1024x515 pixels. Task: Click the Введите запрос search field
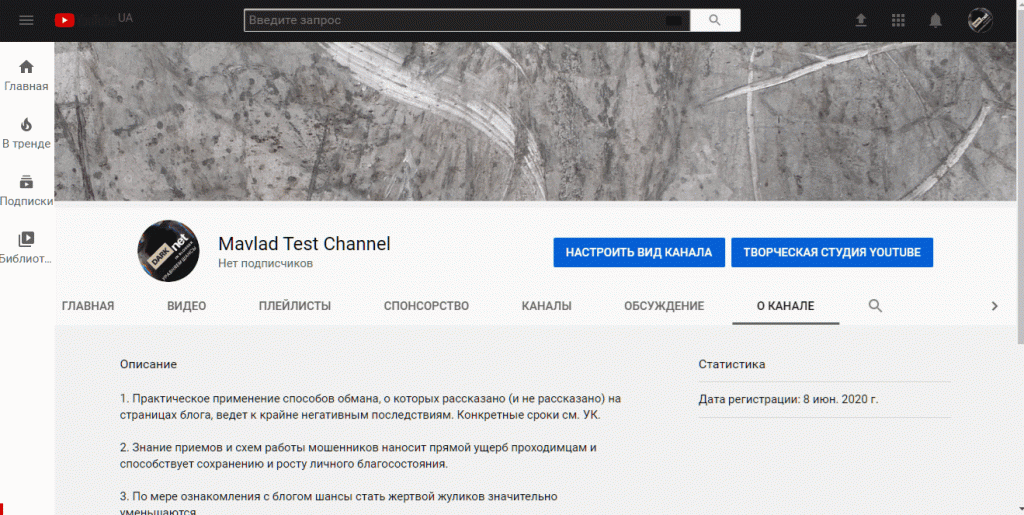pos(455,20)
